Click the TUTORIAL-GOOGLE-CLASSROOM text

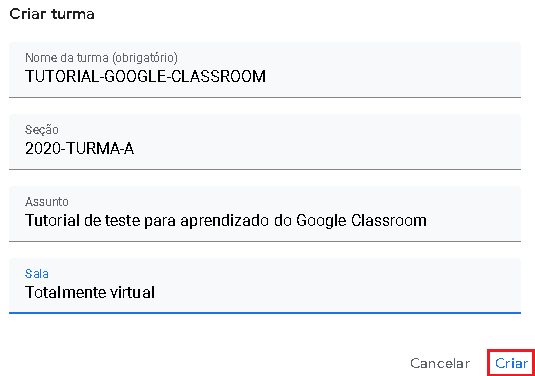[145, 76]
